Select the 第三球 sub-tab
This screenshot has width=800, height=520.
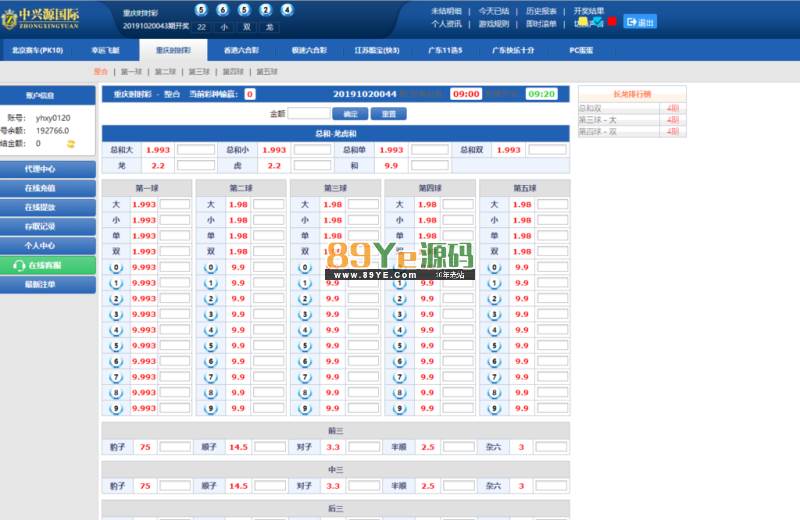[x=199, y=72]
